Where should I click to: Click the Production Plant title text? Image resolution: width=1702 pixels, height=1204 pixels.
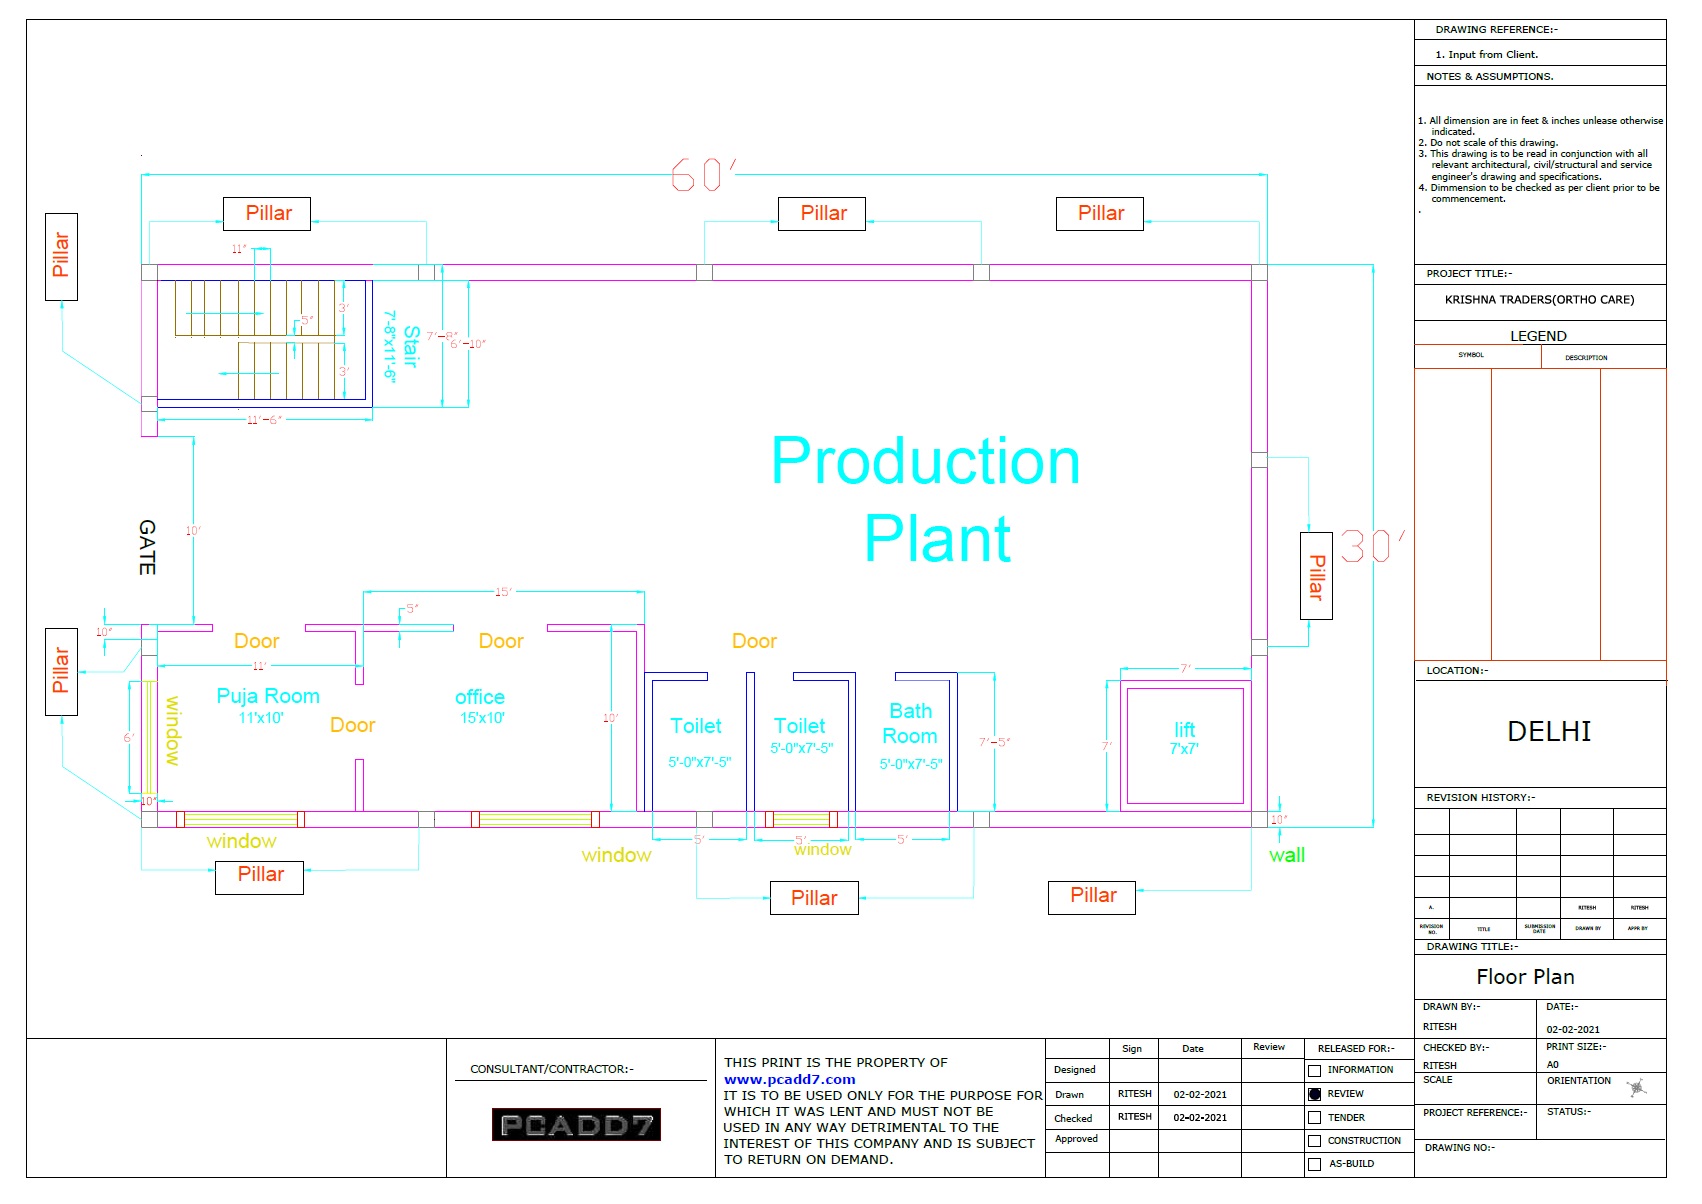point(927,500)
